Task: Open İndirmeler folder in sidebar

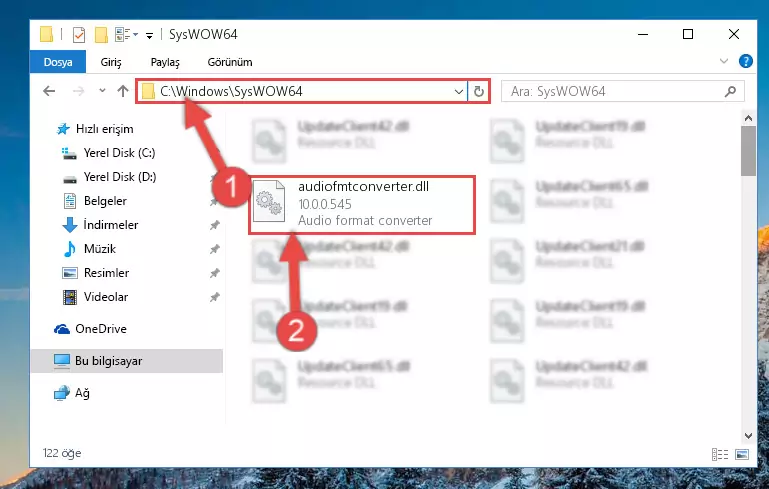Action: coord(110,225)
